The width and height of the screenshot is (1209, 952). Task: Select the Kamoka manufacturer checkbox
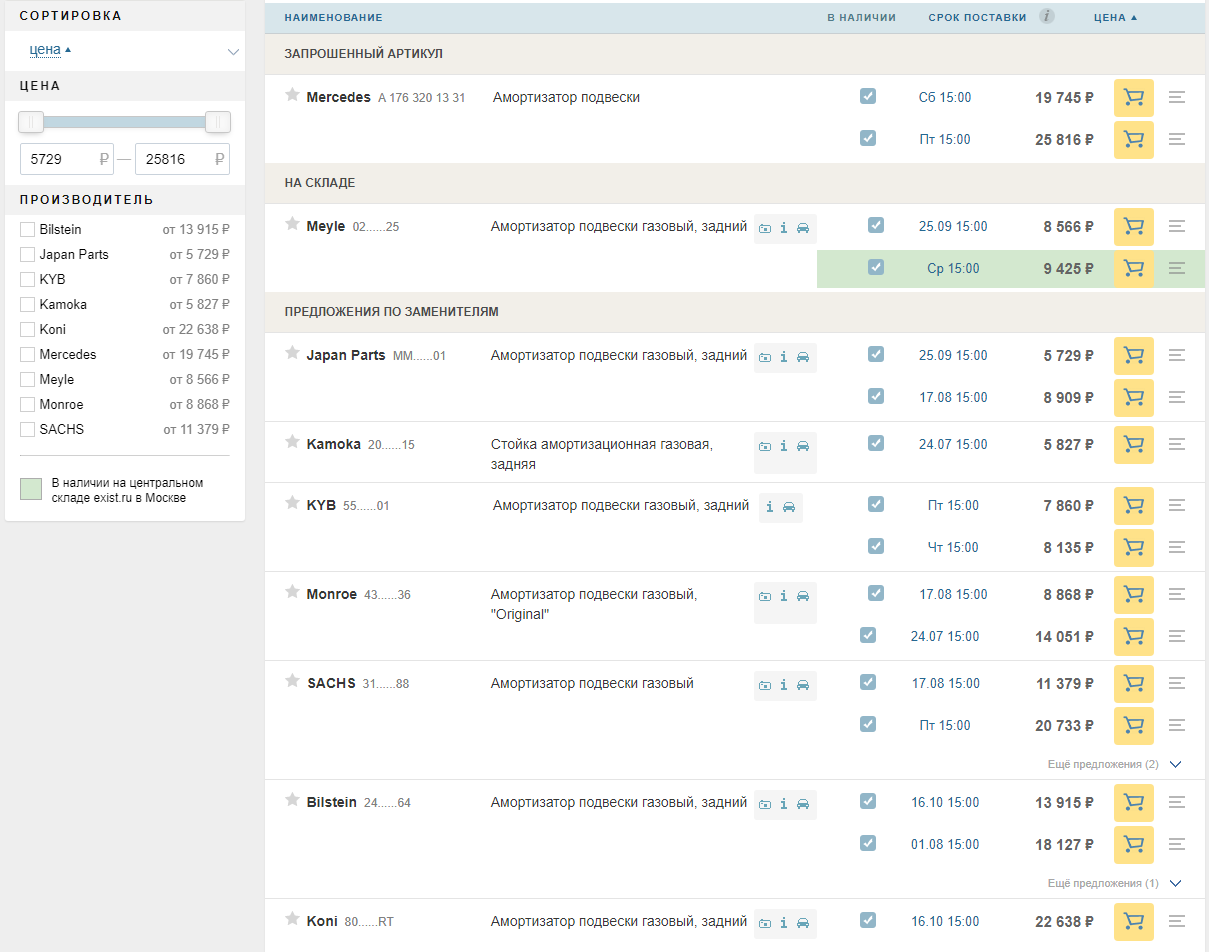pos(28,305)
